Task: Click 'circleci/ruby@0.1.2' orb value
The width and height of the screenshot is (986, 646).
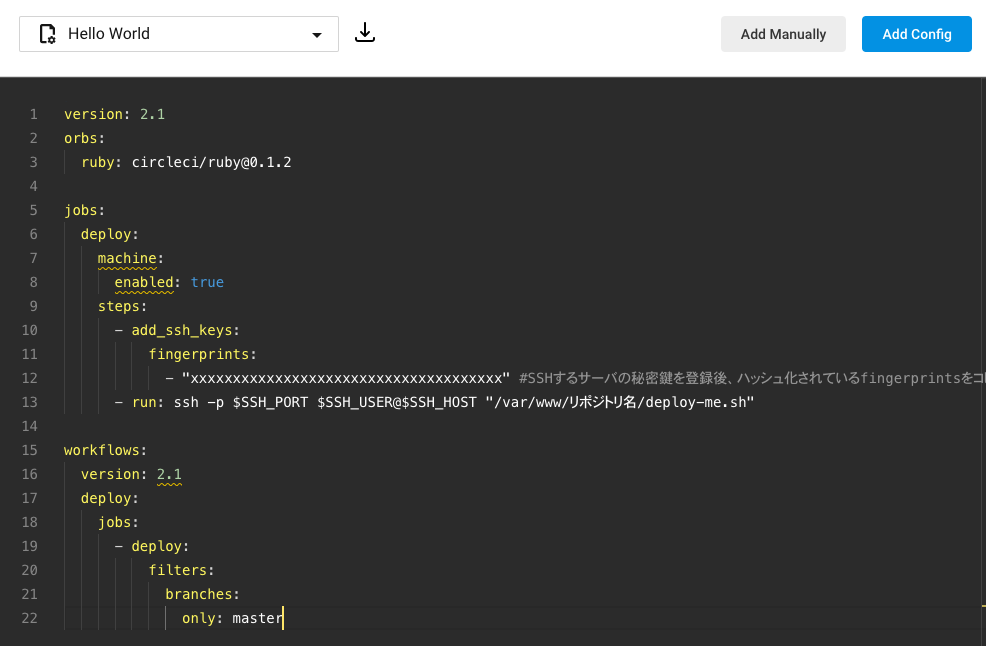Action: tap(211, 162)
